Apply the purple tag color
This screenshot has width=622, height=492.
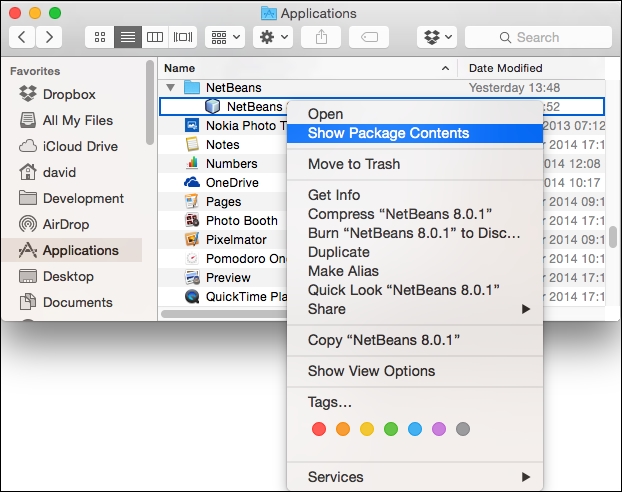click(439, 429)
